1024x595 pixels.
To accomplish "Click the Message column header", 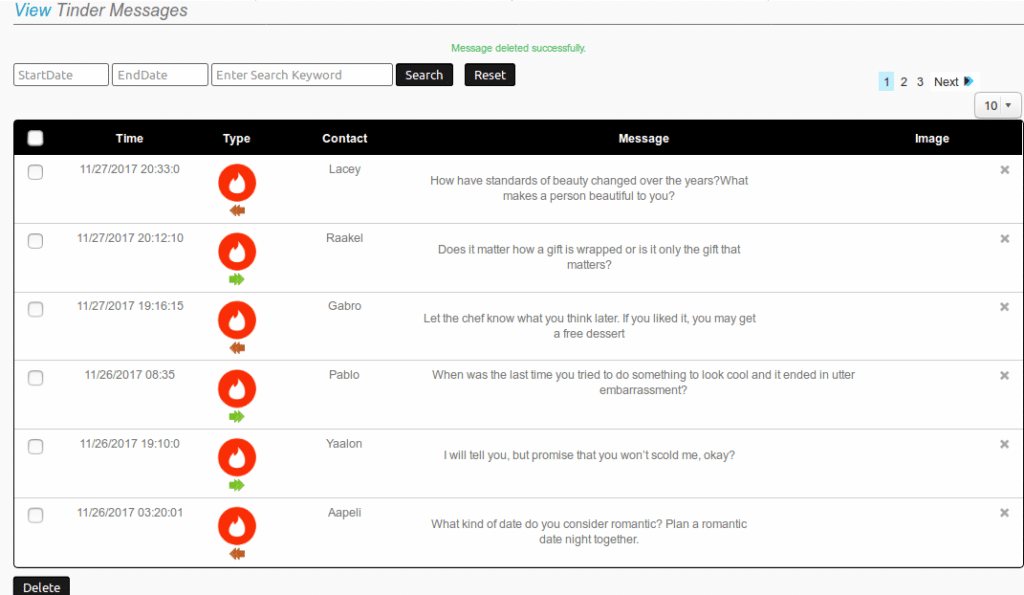I will tap(644, 138).
